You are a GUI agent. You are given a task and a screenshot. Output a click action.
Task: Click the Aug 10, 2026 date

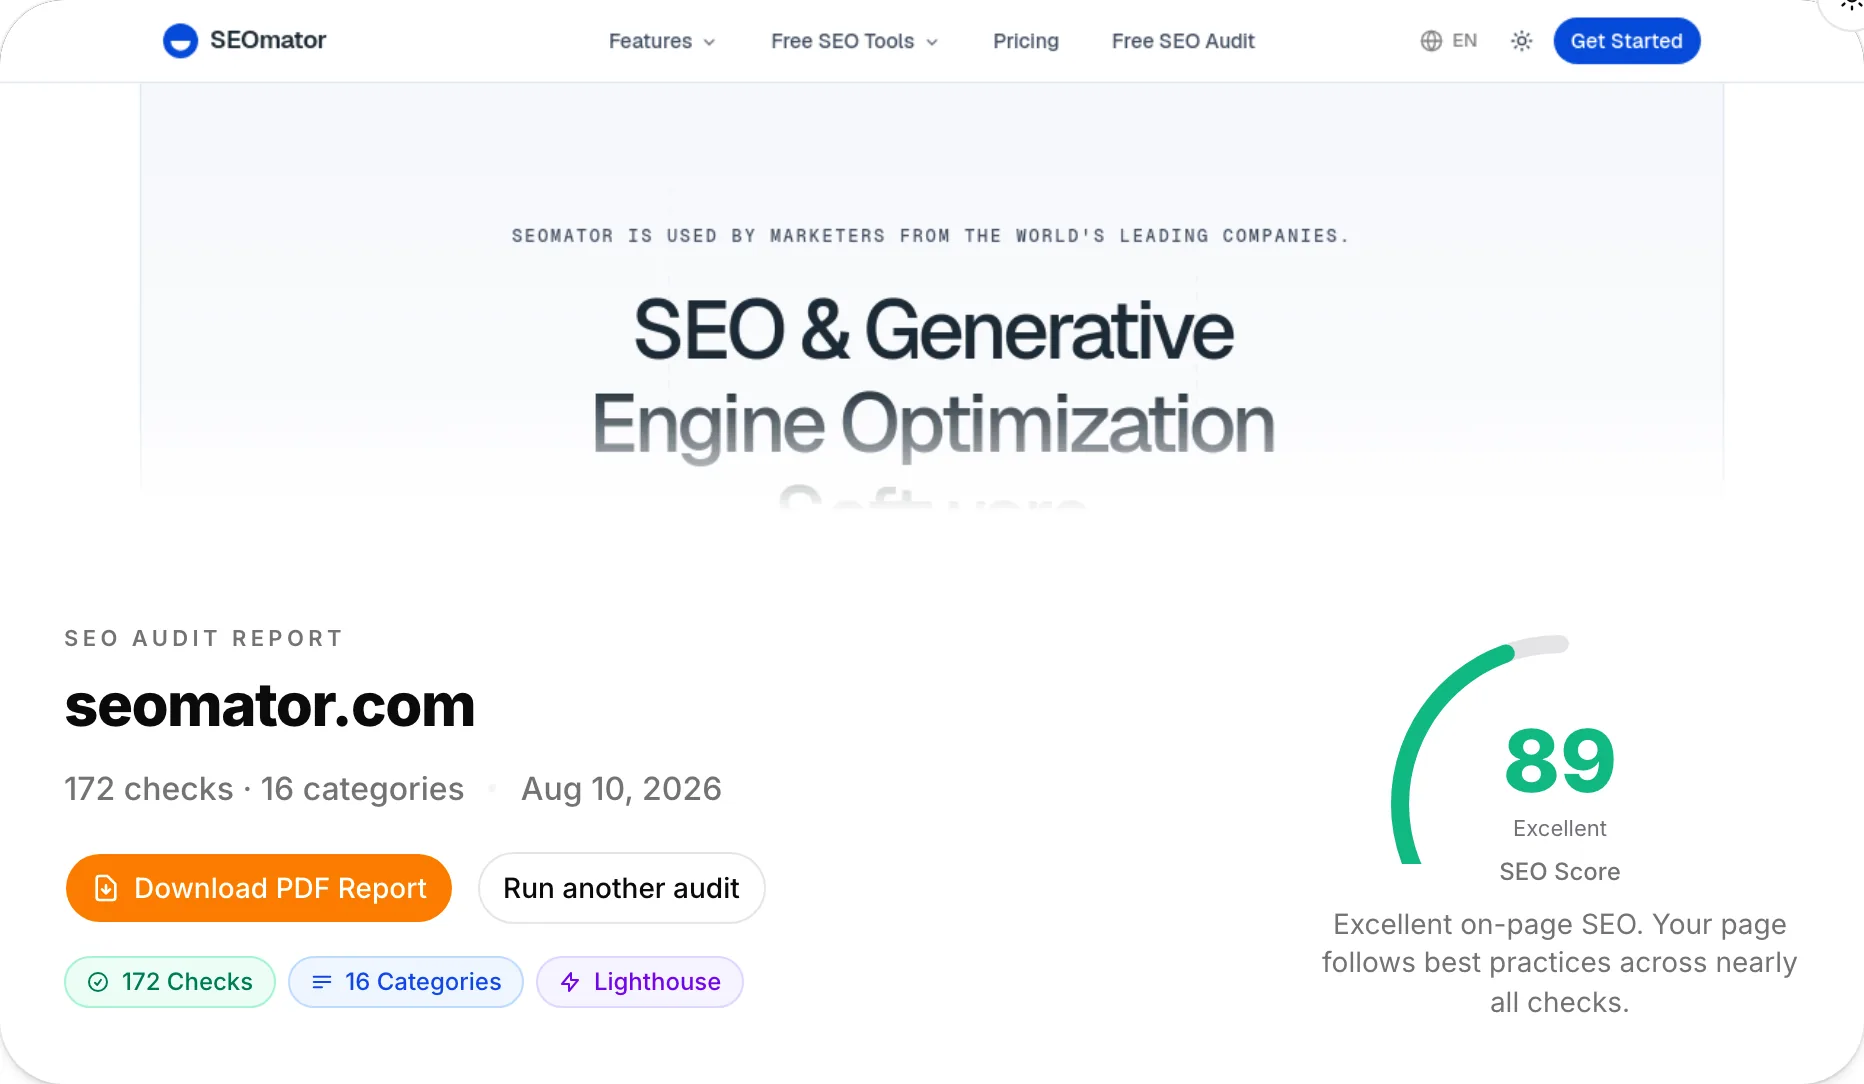coord(621,789)
